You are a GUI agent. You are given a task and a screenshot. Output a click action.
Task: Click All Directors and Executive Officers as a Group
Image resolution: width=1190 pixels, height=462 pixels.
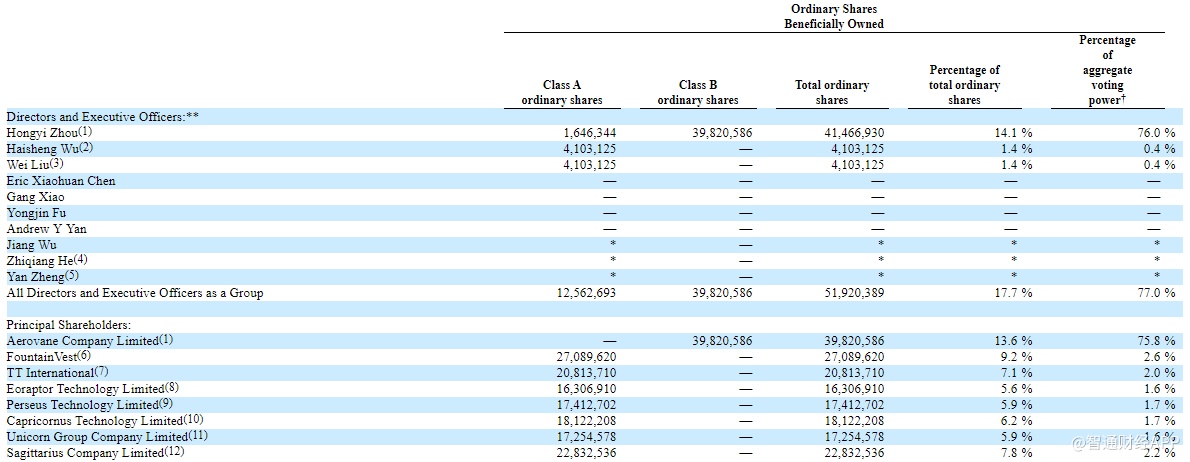135,293
